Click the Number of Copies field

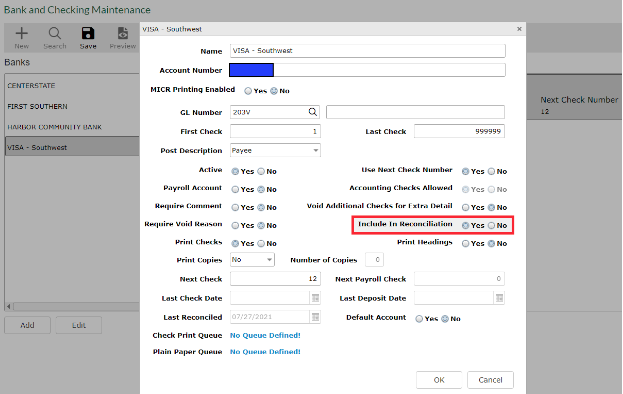click(374, 260)
